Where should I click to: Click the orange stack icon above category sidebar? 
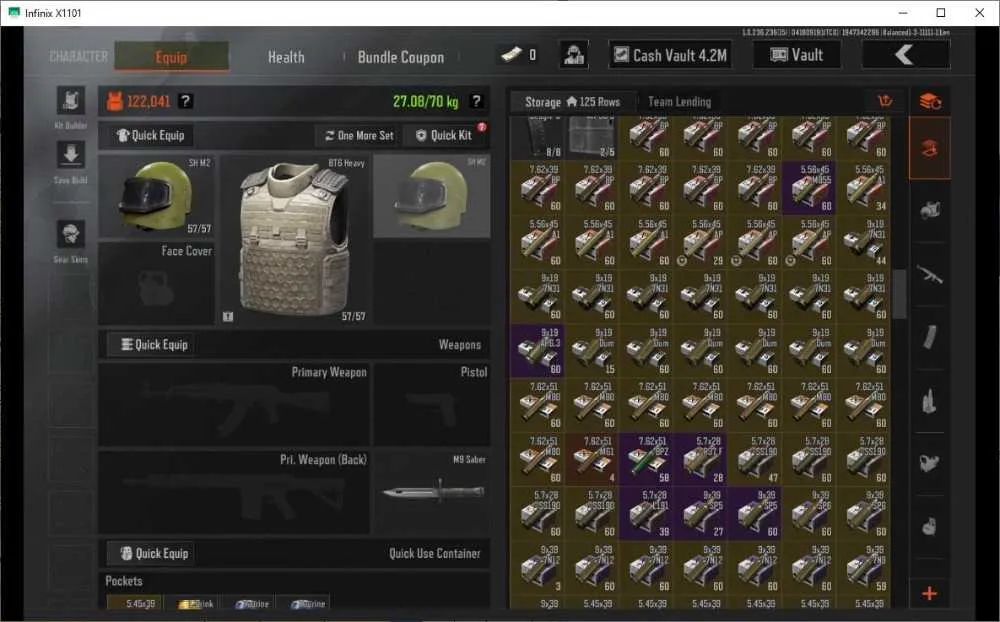pos(930,101)
